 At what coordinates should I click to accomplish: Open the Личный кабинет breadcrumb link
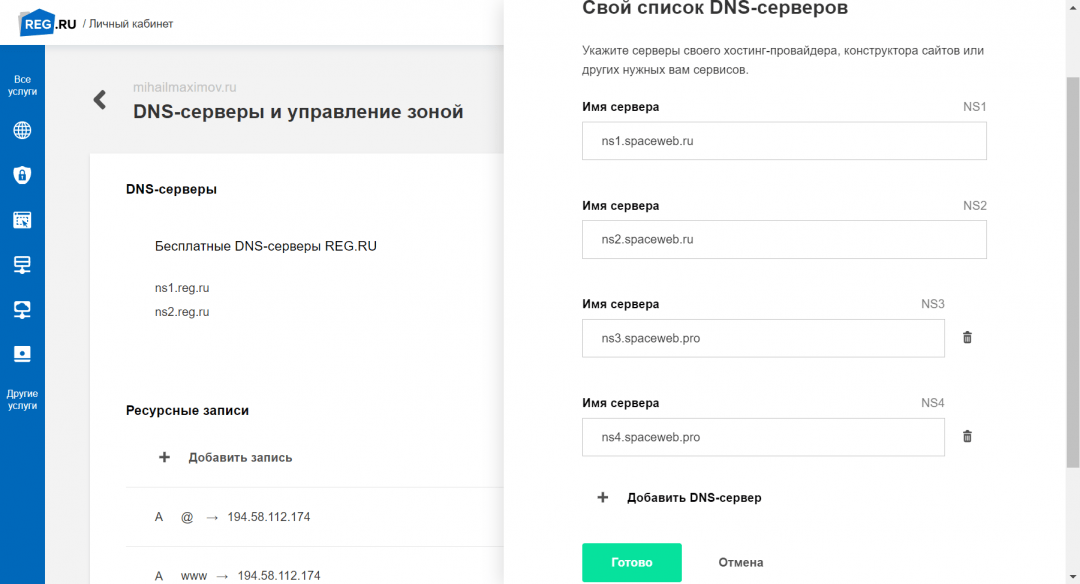click(x=131, y=23)
